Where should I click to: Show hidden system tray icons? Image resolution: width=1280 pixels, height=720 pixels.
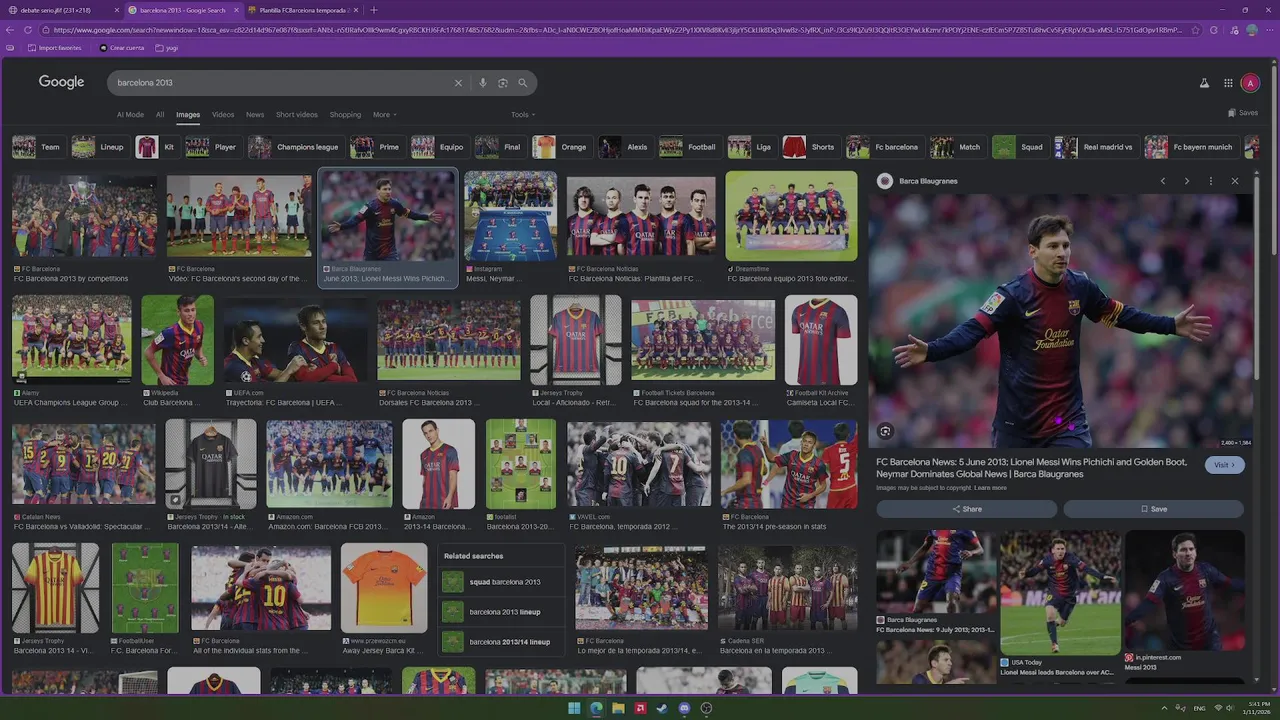[1166, 708]
